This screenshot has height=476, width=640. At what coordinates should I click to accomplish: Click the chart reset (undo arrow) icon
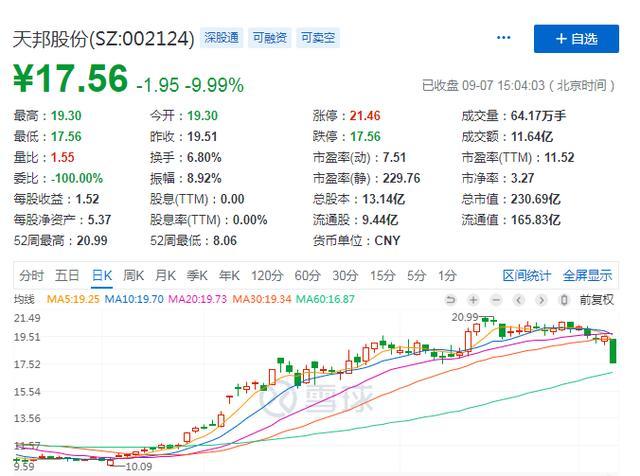coord(450,300)
